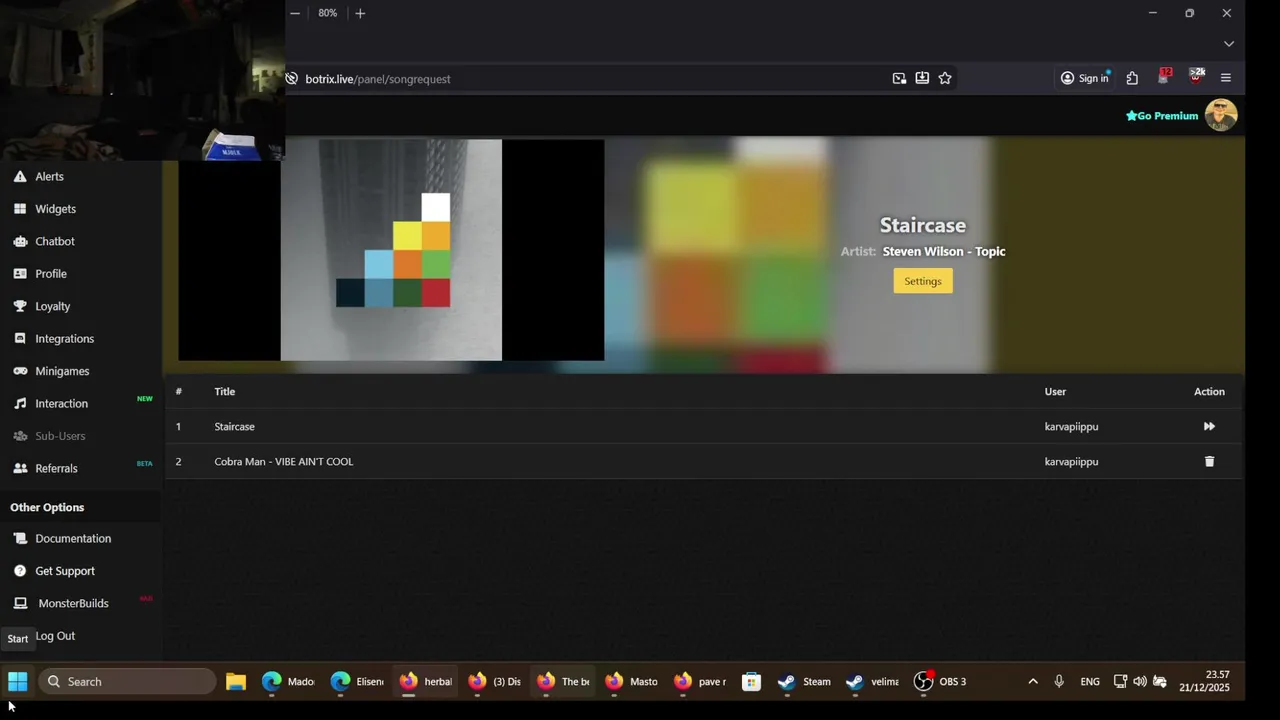
Task: Zoom in with the plus button
Action: 360,13
